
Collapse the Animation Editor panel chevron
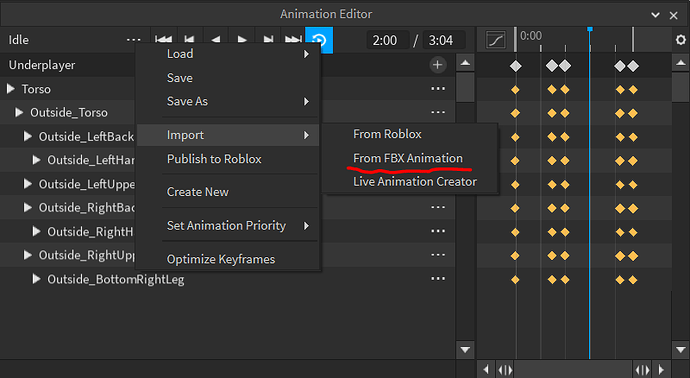coord(655,15)
